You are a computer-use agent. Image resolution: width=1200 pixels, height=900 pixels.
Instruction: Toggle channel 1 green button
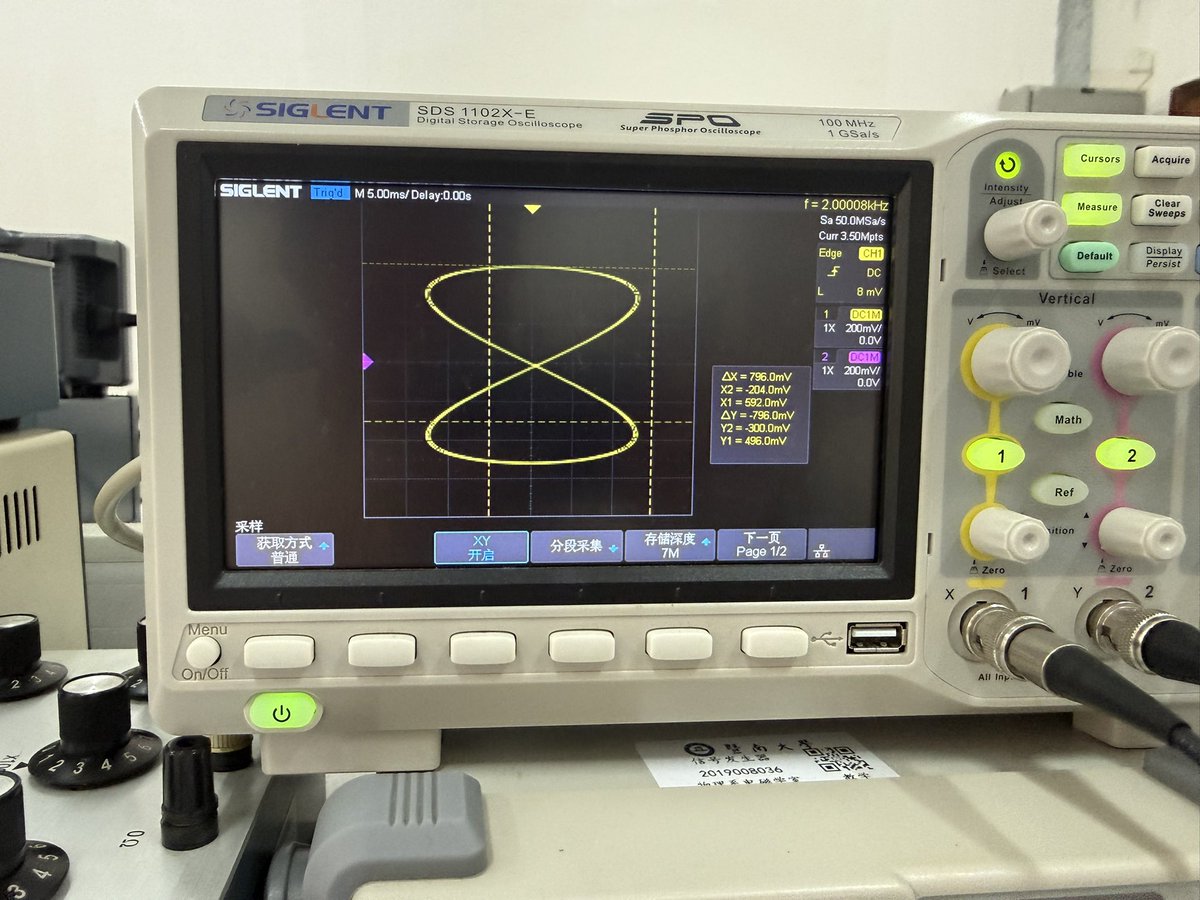point(995,455)
